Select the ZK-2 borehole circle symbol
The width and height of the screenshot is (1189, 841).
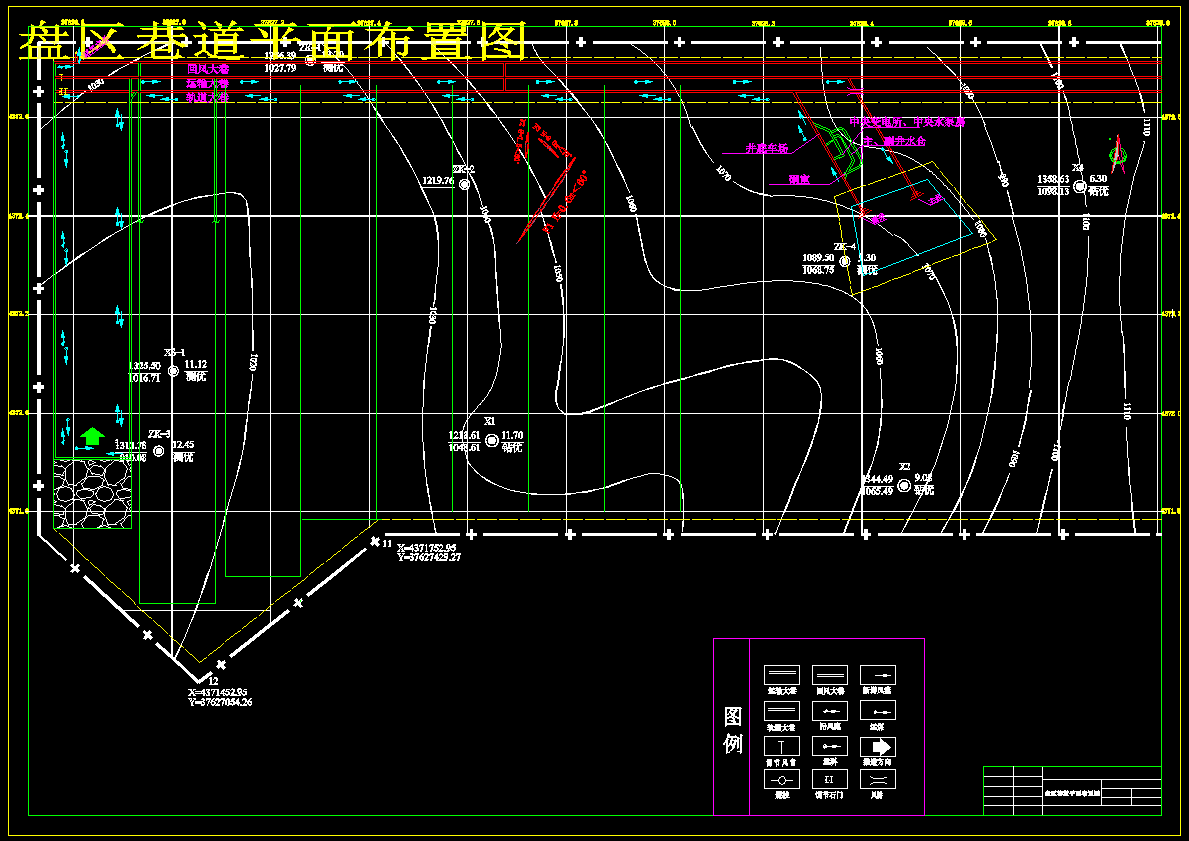coord(464,184)
